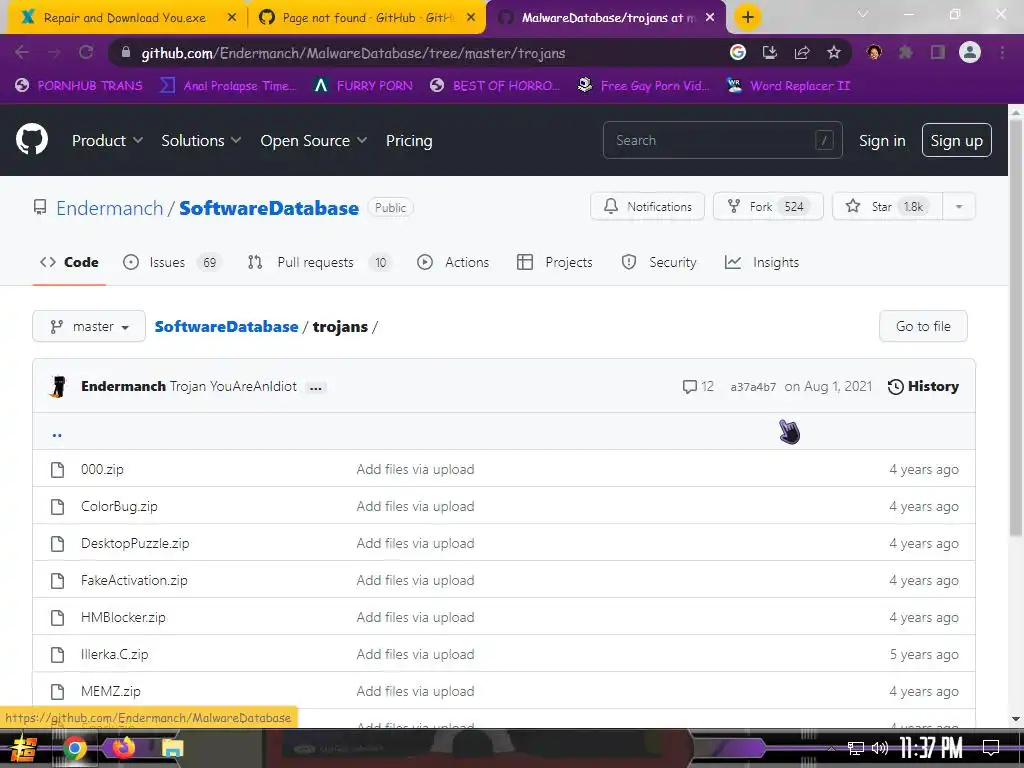
Task: Open the tab search chevron
Action: (x=862, y=14)
